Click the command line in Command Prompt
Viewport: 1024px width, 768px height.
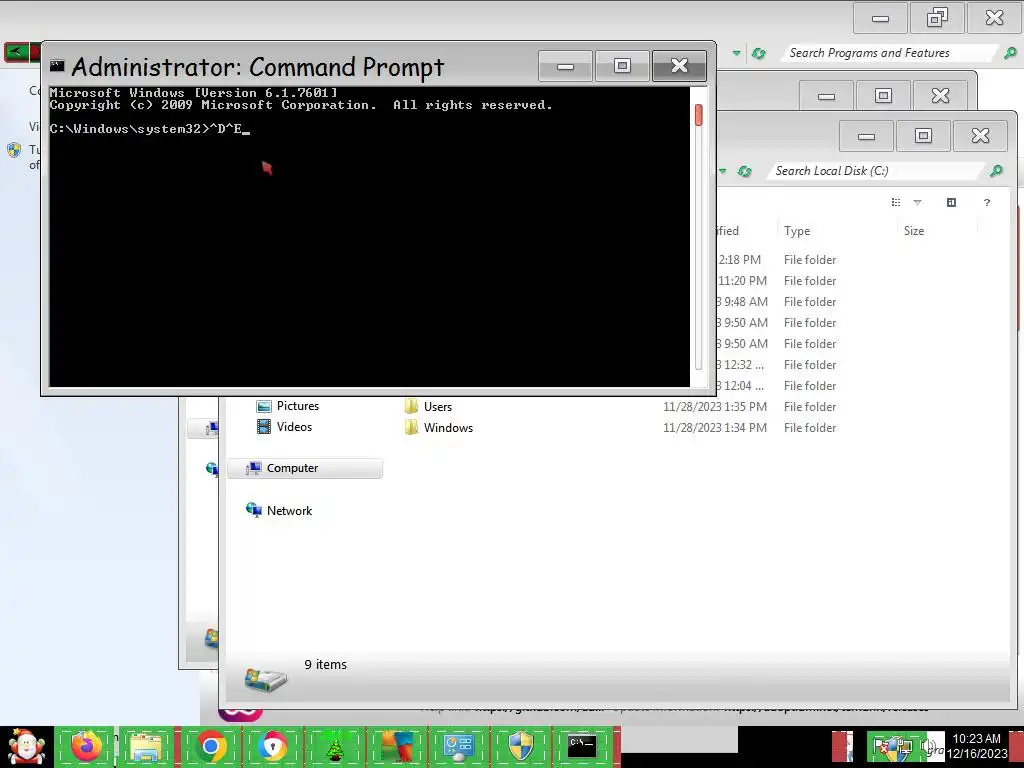click(150, 129)
